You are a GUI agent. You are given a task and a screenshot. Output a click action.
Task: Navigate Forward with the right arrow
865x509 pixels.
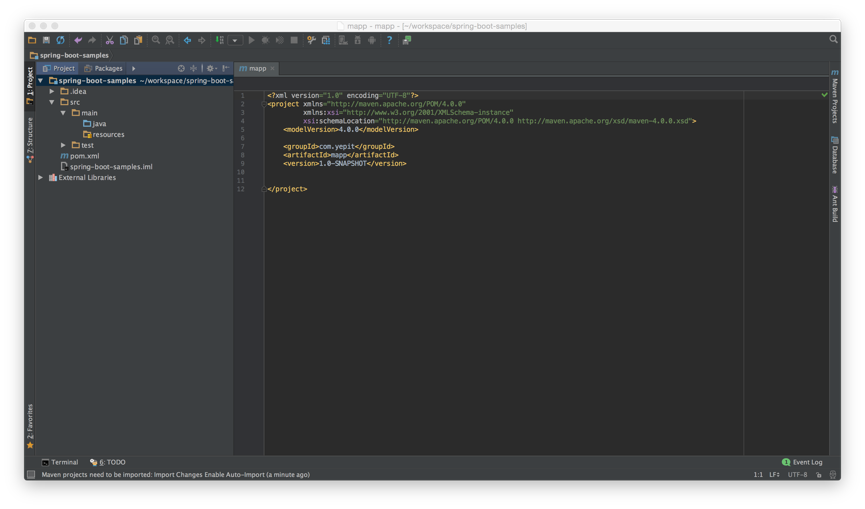pos(202,40)
